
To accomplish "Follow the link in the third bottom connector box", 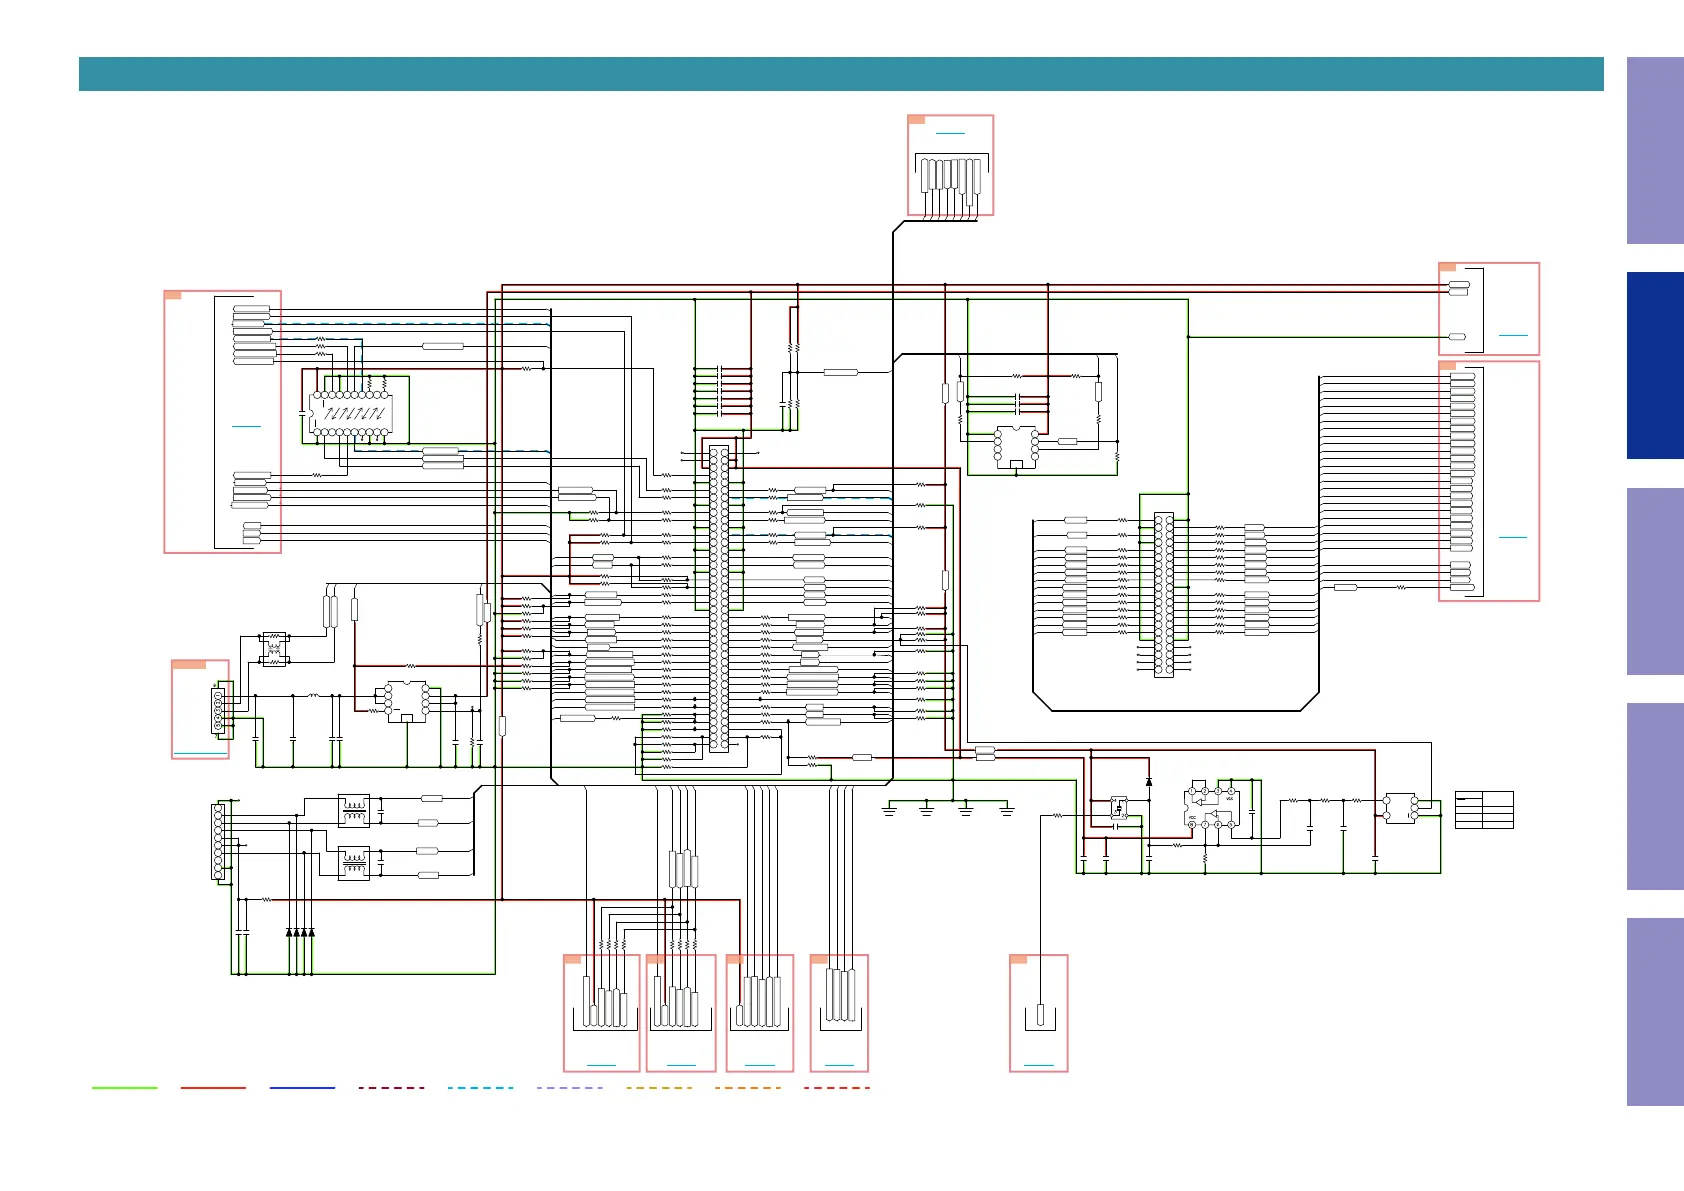I will click(760, 1065).
